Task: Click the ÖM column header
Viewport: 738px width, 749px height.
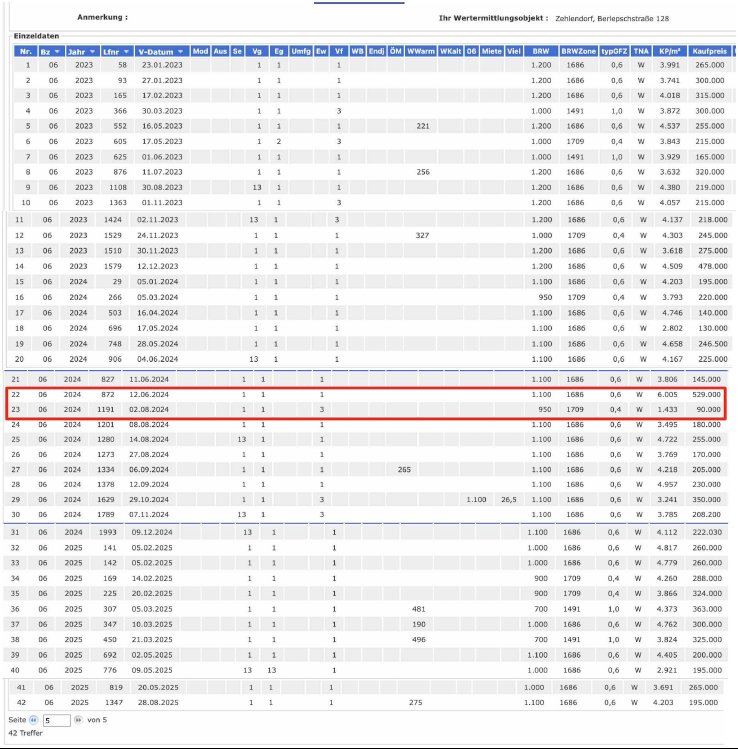Action: (x=396, y=51)
